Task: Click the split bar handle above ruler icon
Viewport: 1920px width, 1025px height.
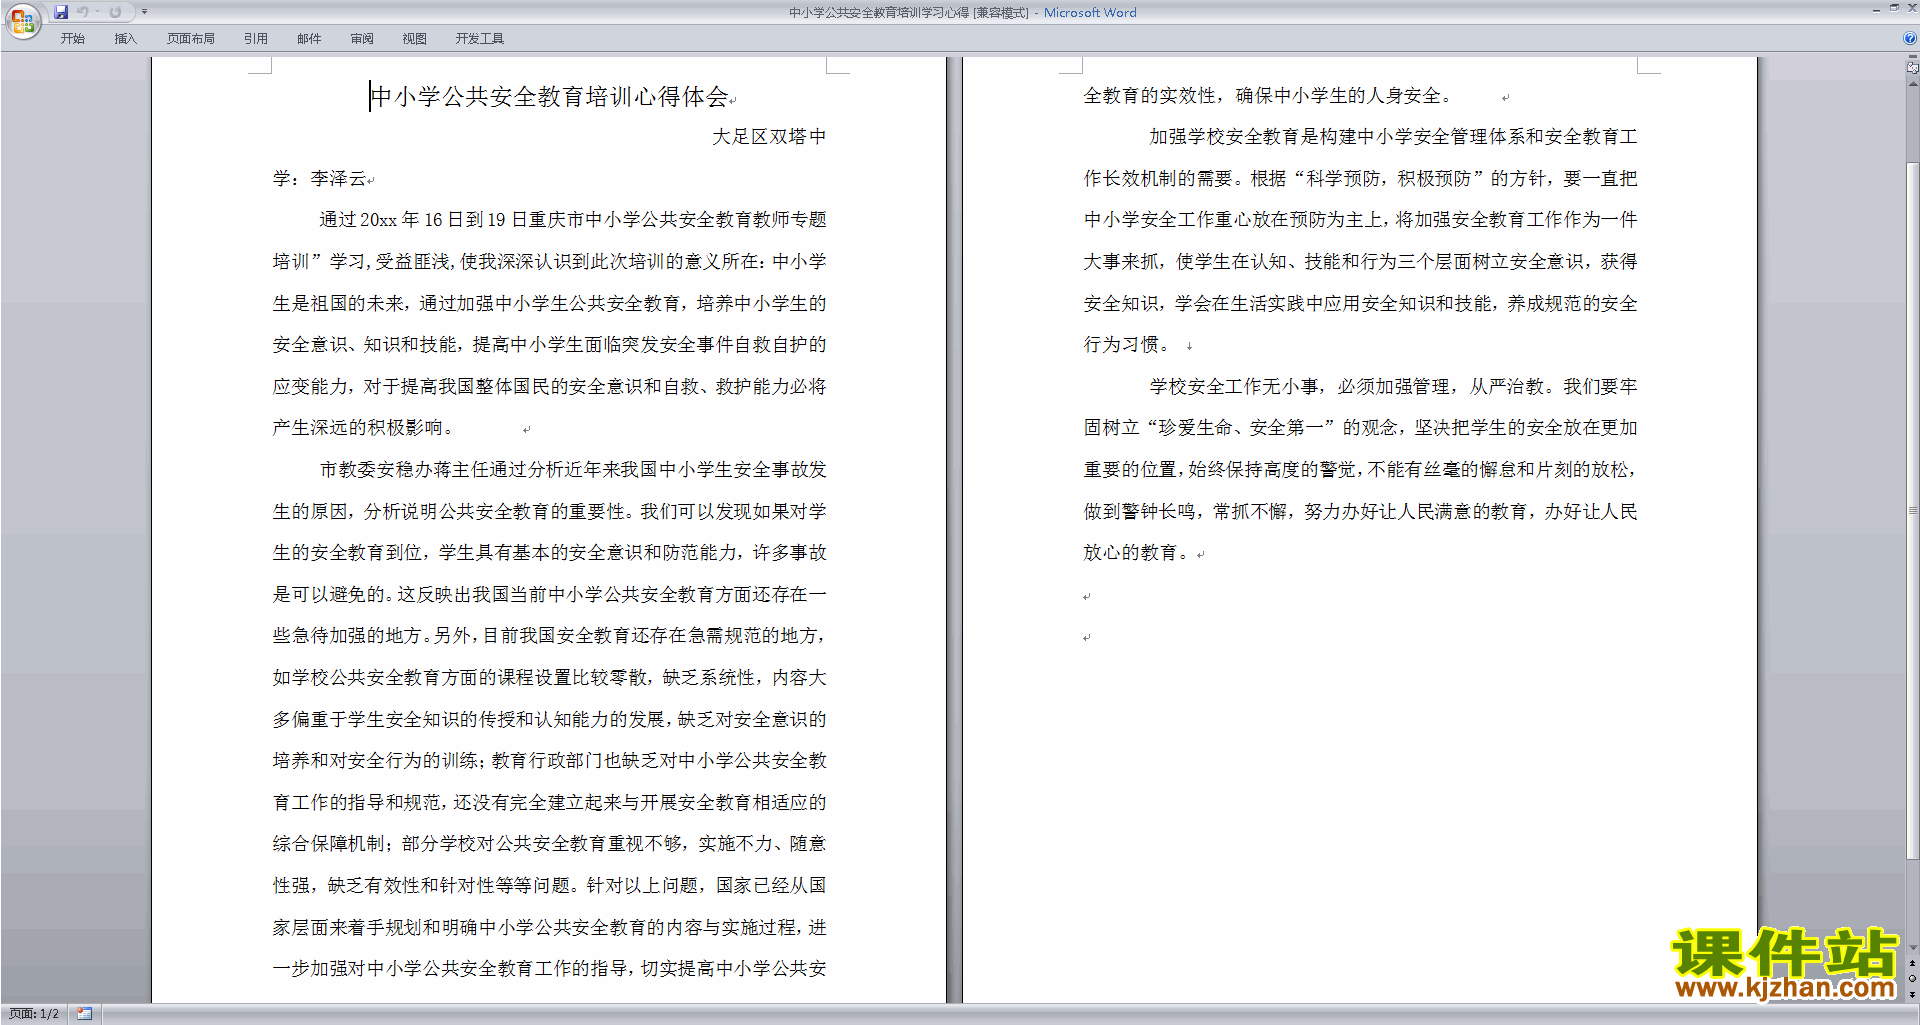Action: pos(1912,57)
